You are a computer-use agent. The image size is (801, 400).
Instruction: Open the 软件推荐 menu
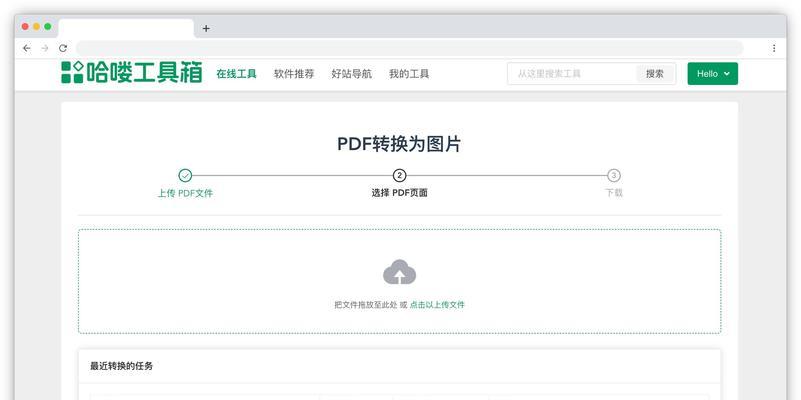point(294,74)
